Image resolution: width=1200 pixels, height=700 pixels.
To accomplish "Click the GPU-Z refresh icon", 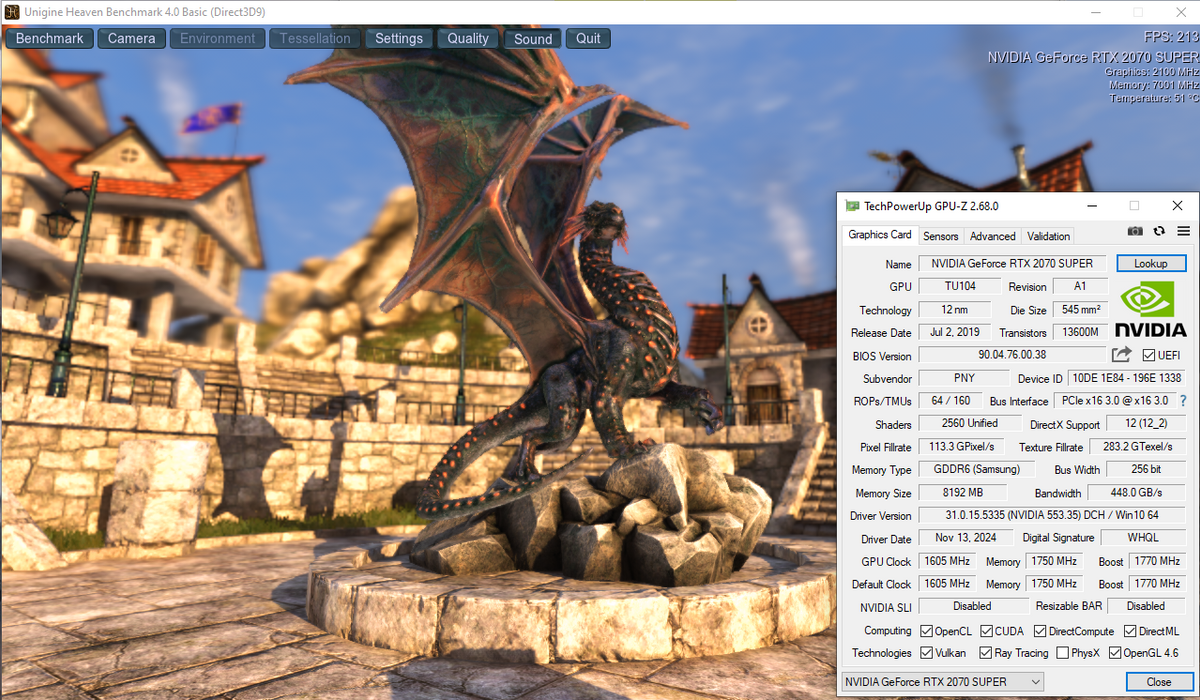I will pyautogui.click(x=1159, y=231).
